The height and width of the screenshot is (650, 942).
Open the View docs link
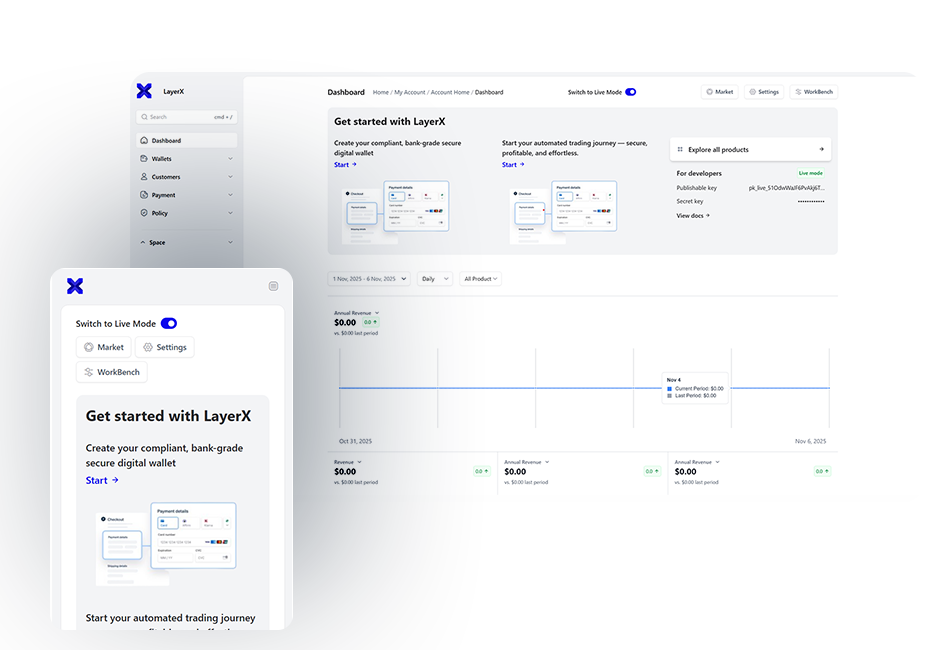(693, 215)
